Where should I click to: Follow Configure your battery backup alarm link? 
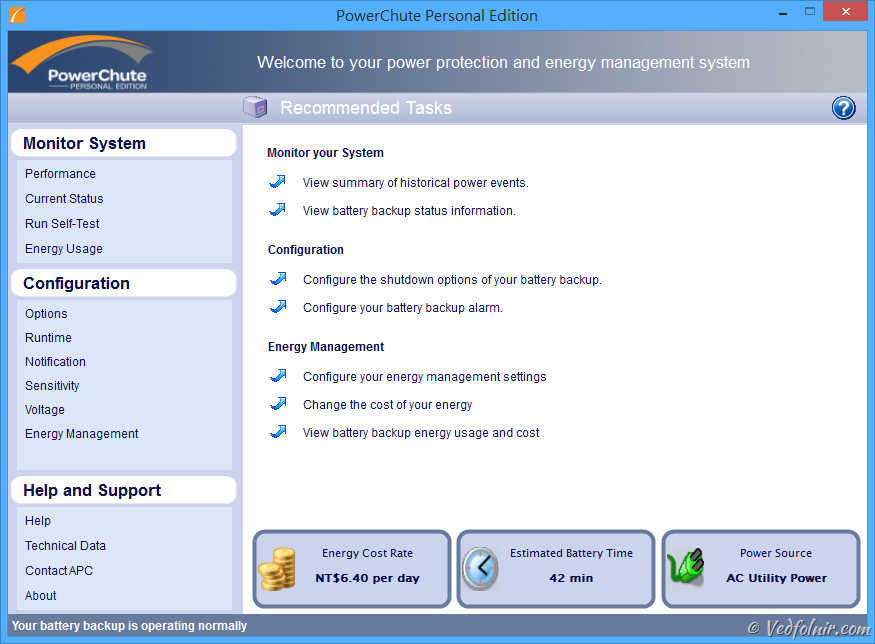click(403, 308)
